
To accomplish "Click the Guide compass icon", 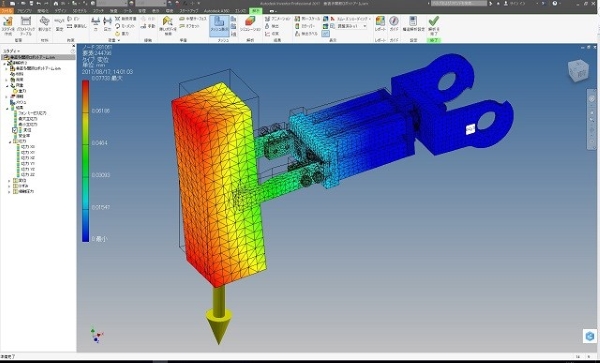I will pos(394,24).
